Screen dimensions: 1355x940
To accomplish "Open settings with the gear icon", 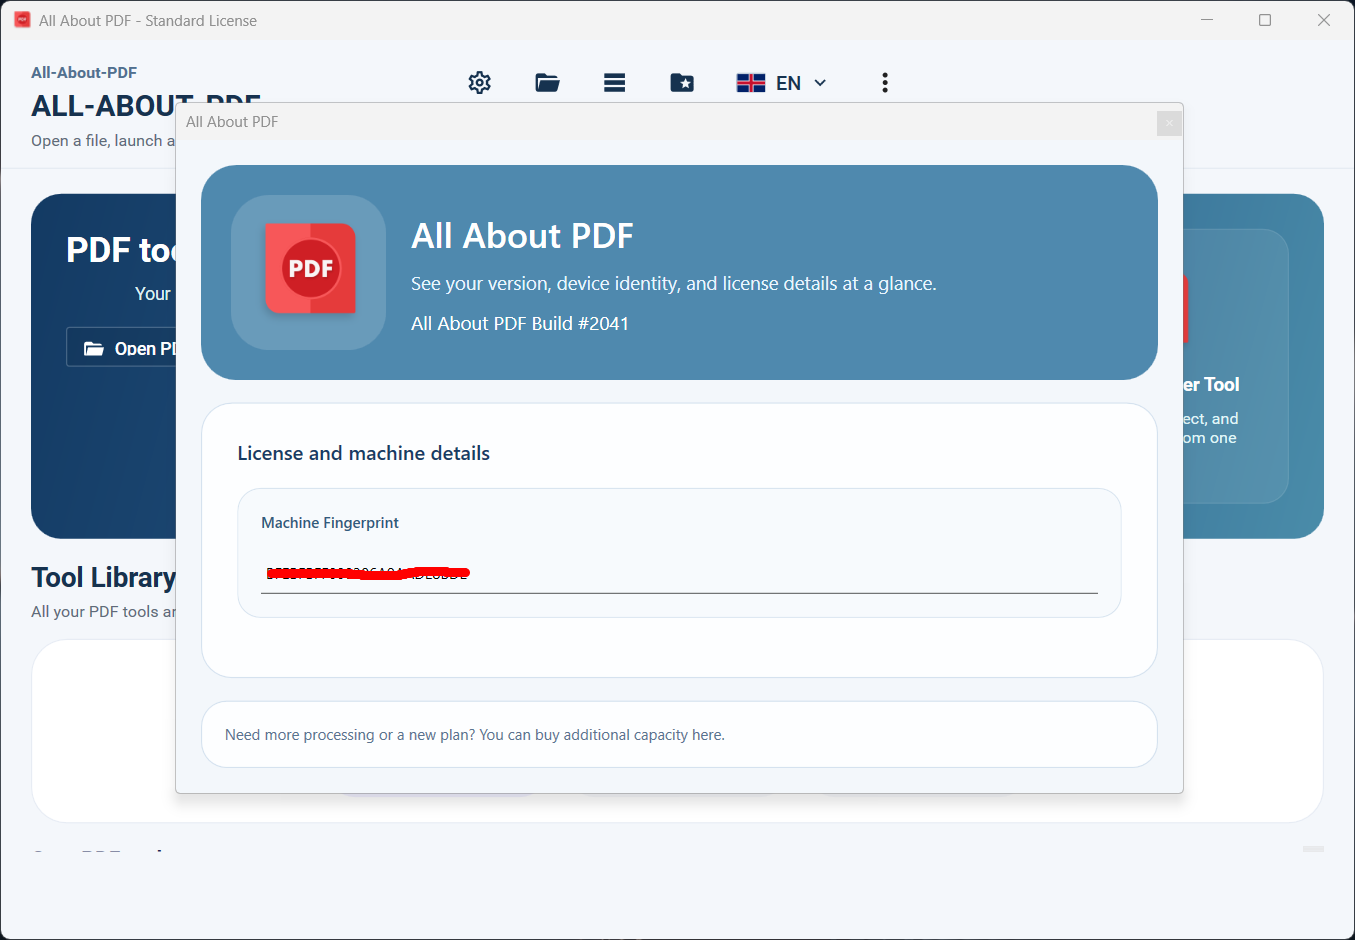I will [x=480, y=83].
